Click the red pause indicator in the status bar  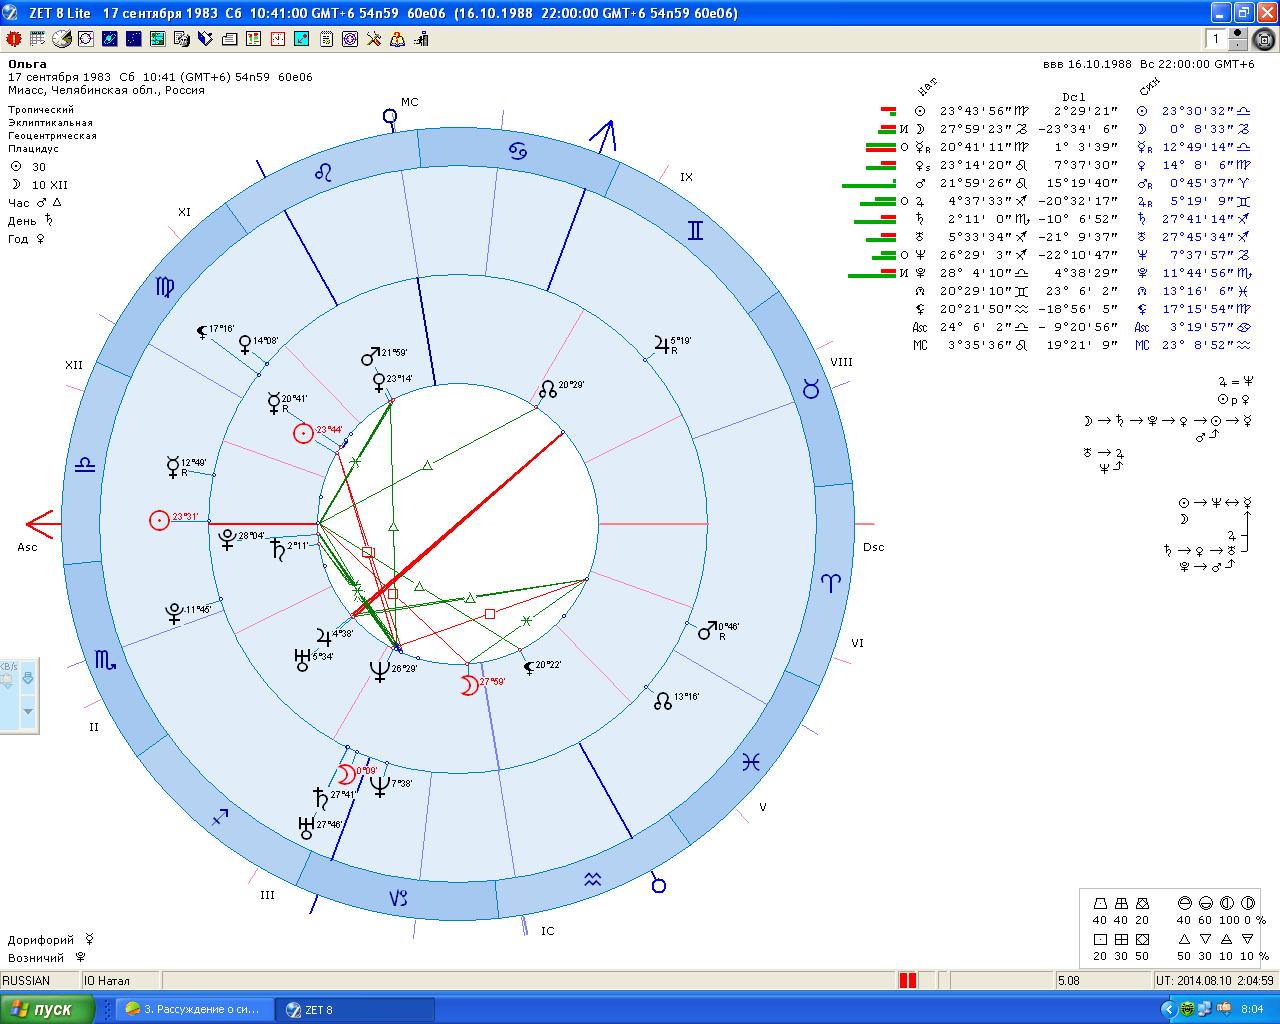coord(908,980)
